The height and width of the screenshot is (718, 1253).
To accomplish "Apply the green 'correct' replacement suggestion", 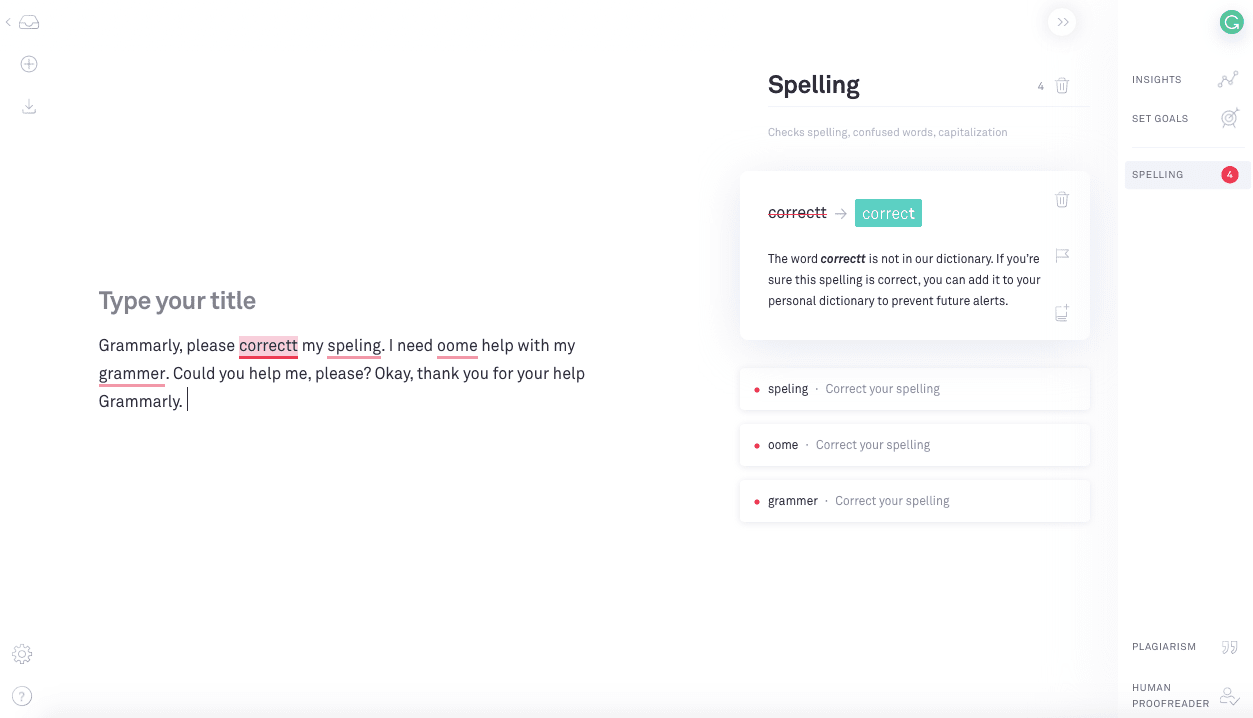I will tap(888, 213).
